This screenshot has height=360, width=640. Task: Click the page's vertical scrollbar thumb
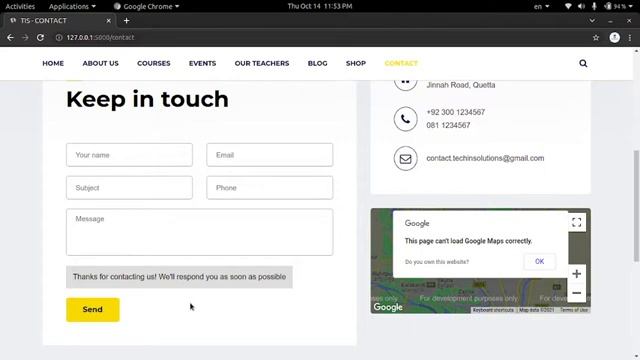(x=636, y=206)
